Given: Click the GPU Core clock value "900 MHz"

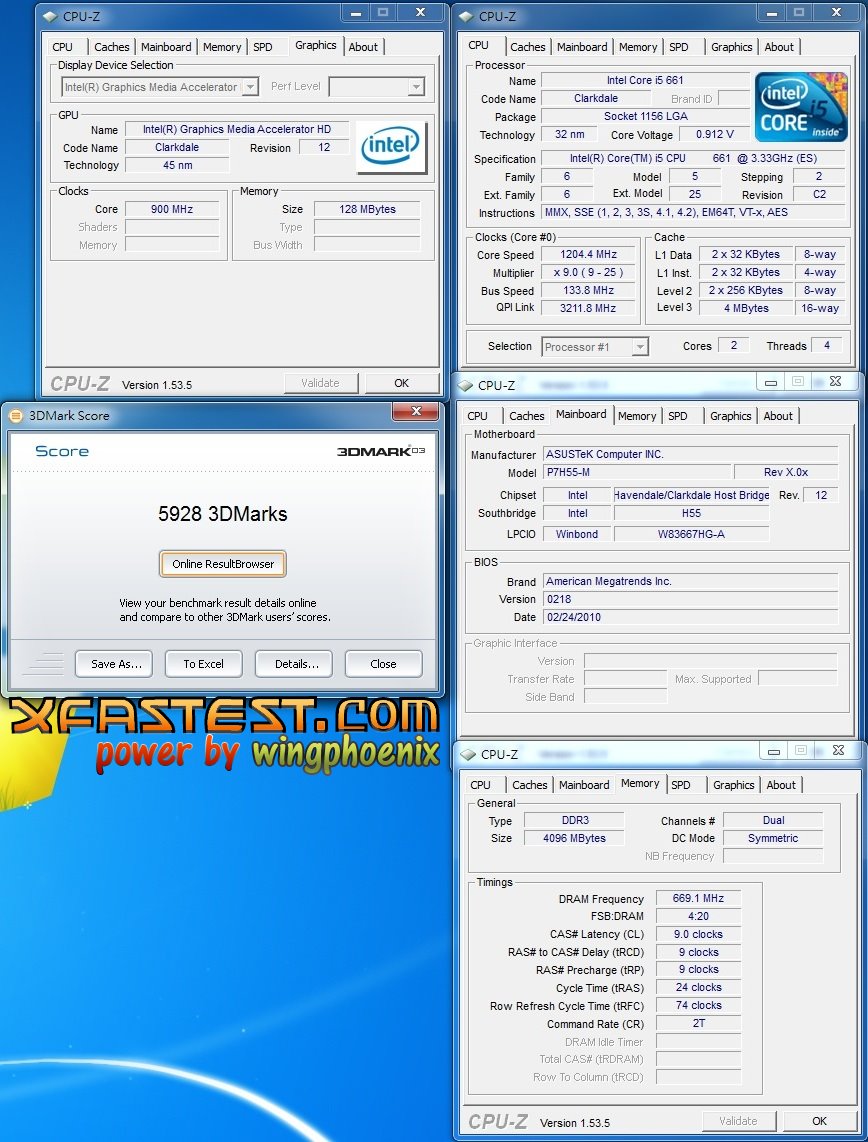Looking at the screenshot, I should 172,209.
